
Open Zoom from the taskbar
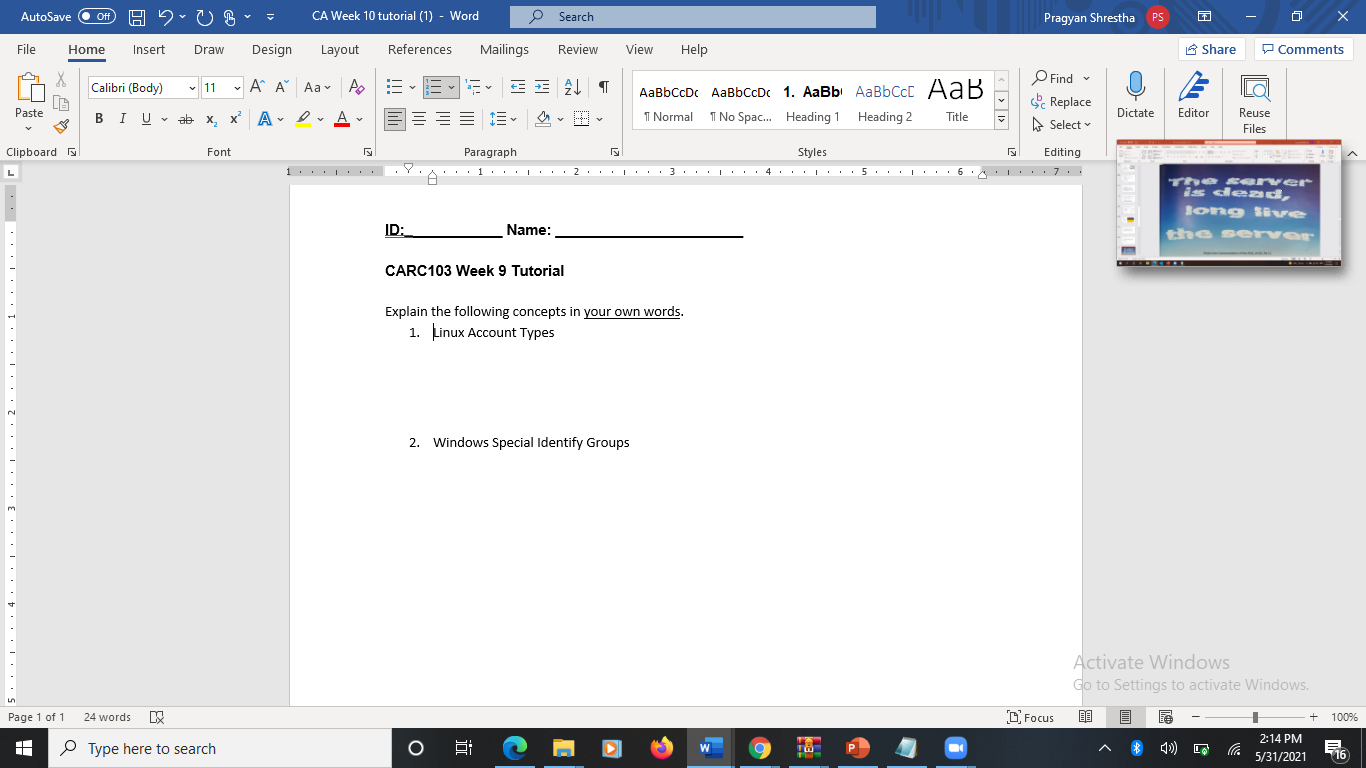(x=955, y=748)
